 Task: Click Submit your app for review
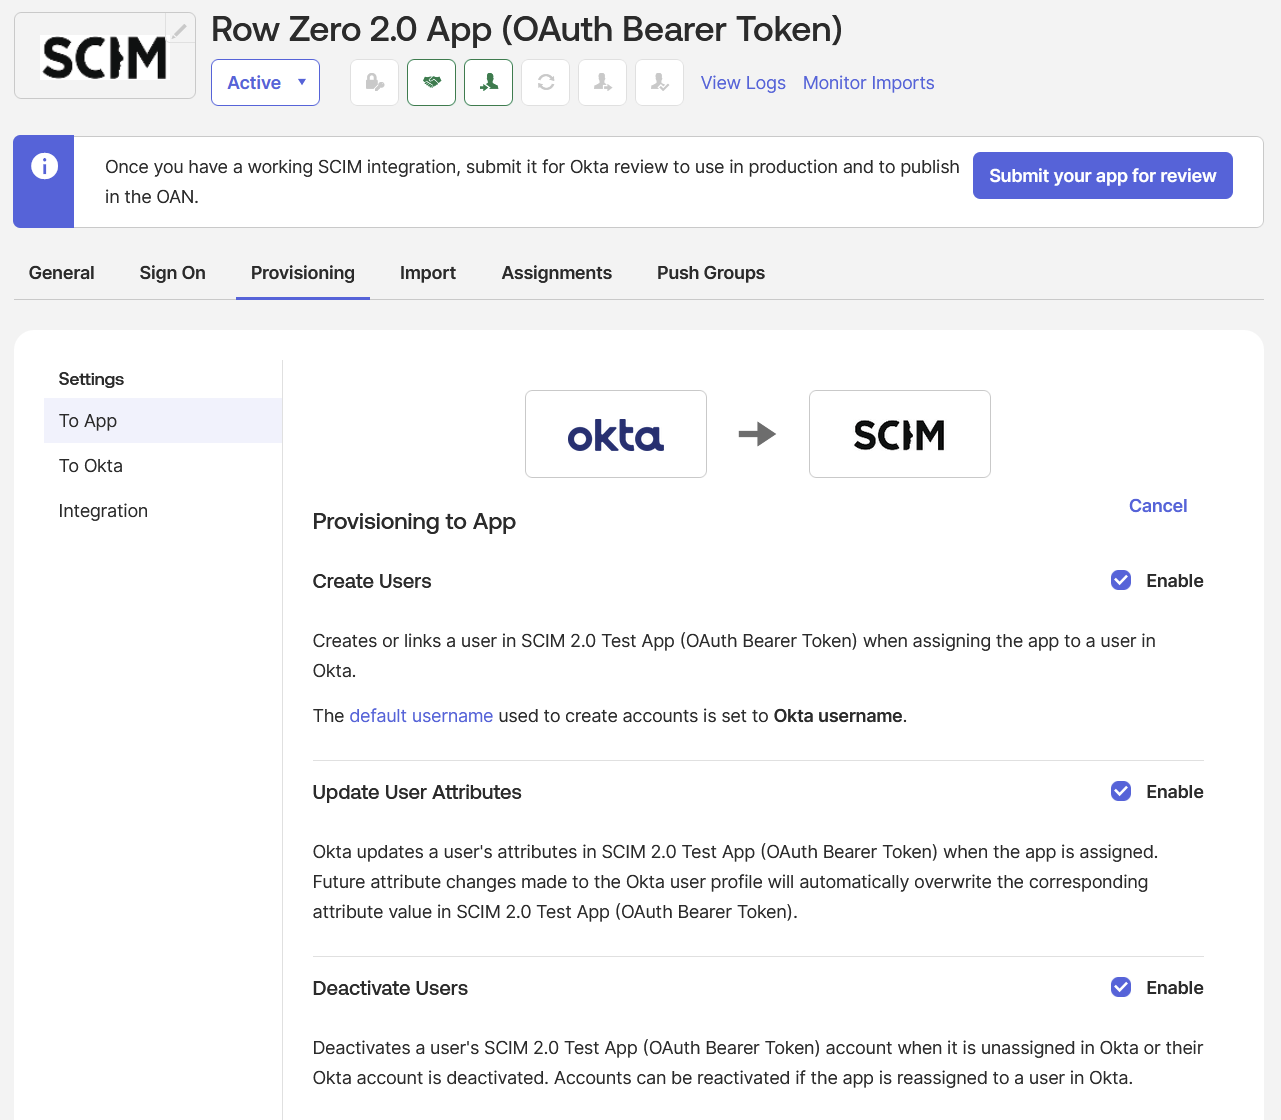[x=1102, y=175]
